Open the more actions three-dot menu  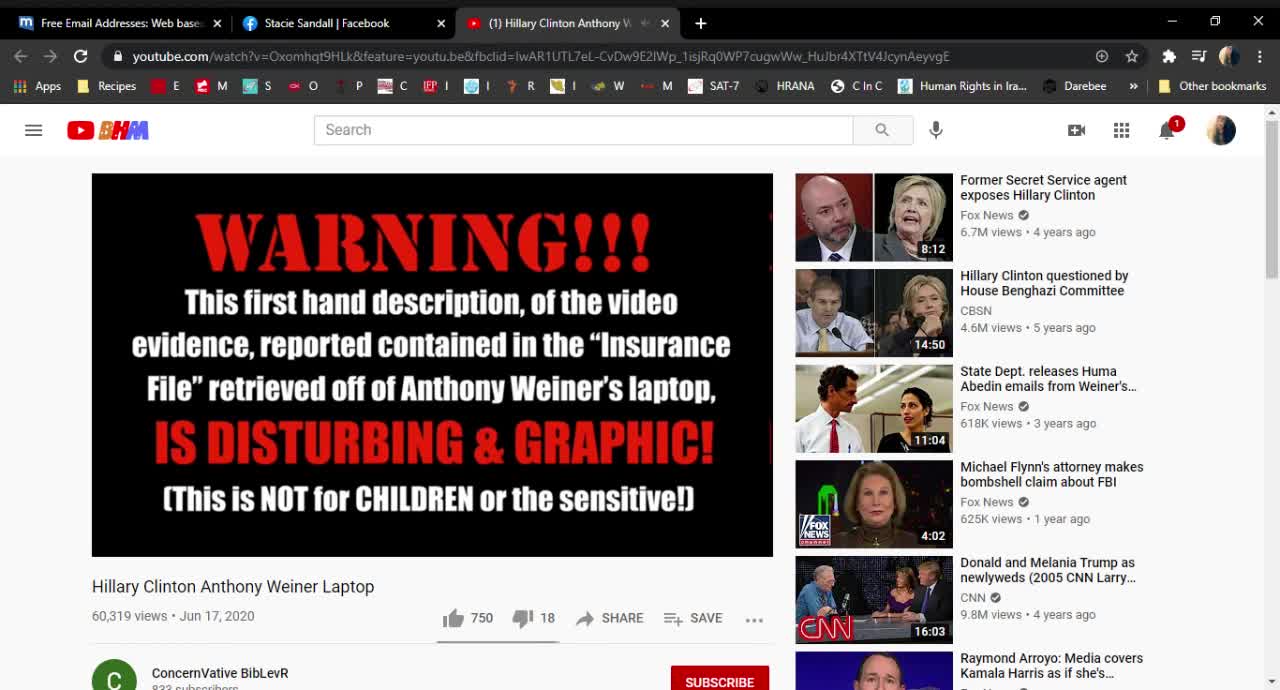pos(754,620)
